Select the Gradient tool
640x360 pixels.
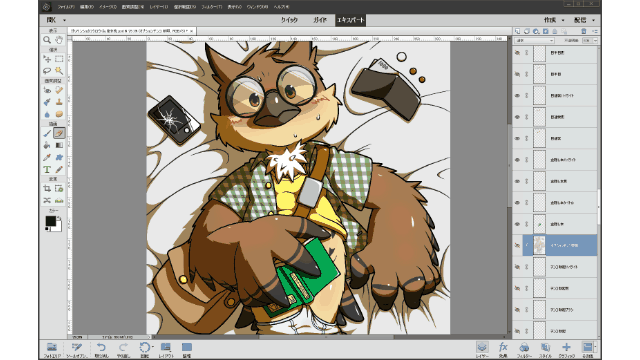pyautogui.click(x=59, y=145)
